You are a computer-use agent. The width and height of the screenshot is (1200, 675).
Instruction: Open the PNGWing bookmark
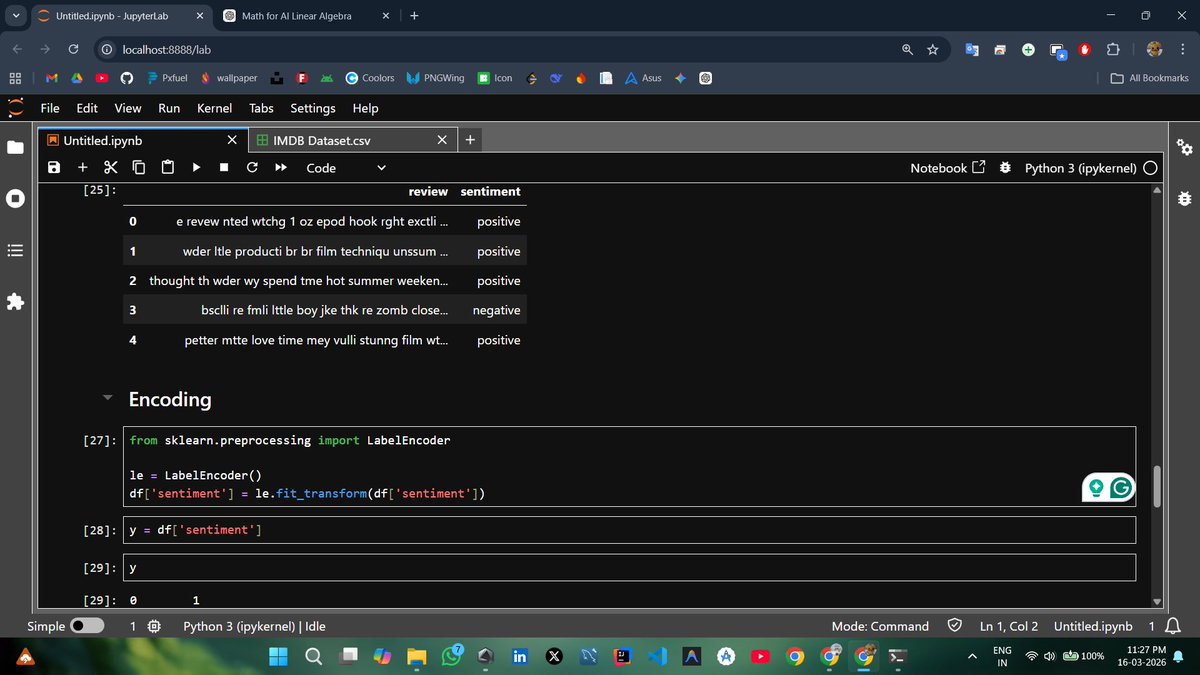[x=435, y=78]
